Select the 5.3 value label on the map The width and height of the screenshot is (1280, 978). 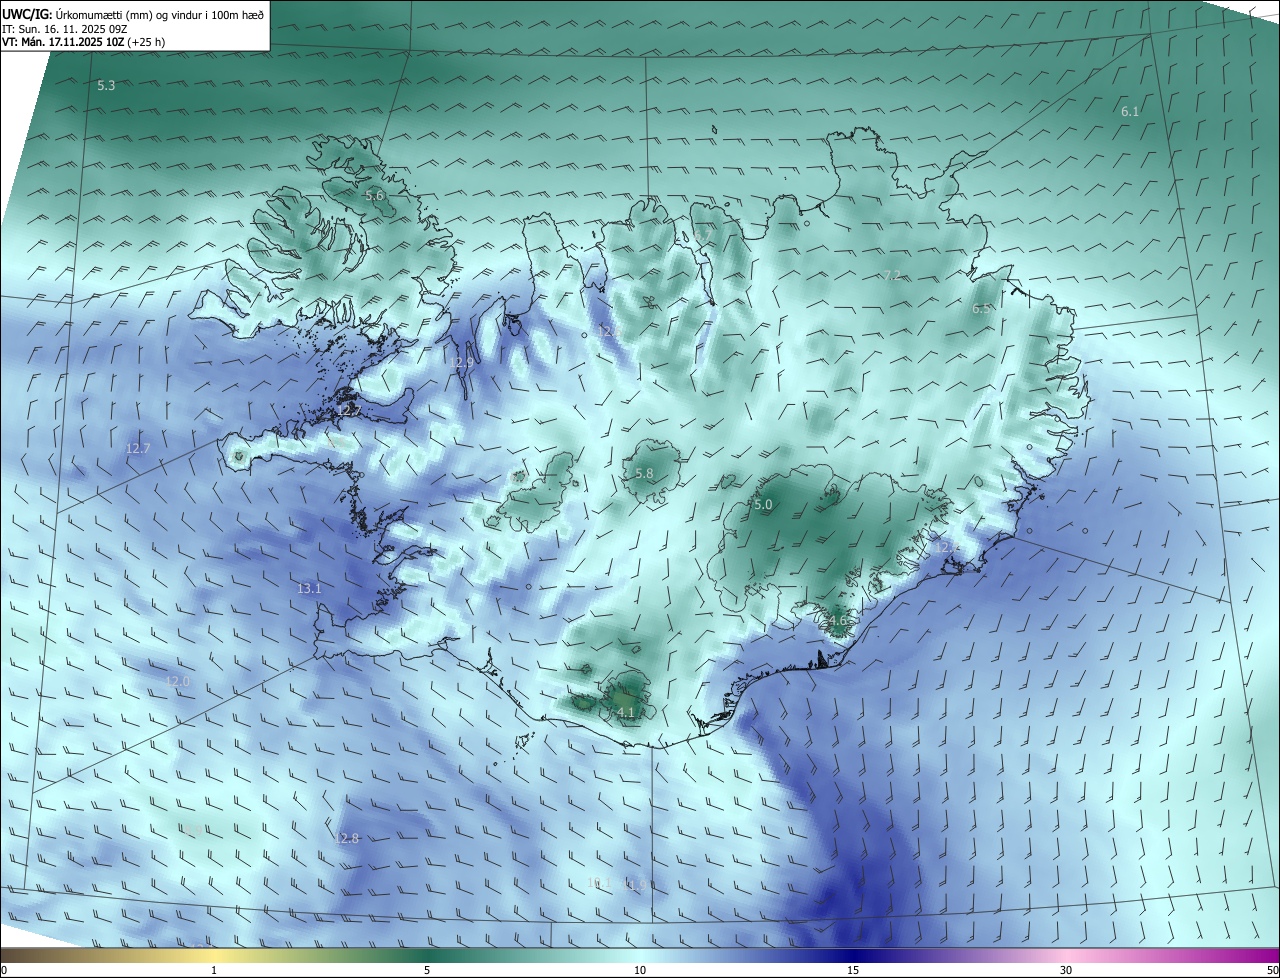pyautogui.click(x=106, y=86)
